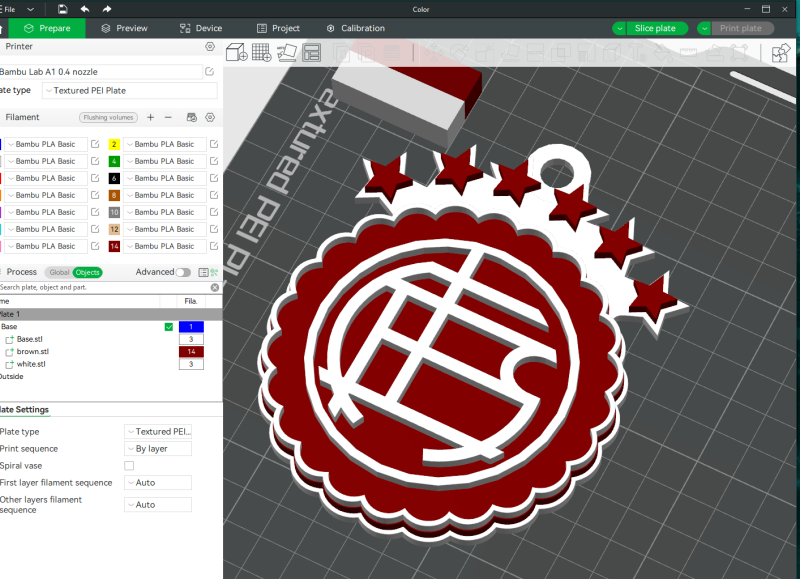Open the Textured PEI Plate type dropdown

click(x=130, y=90)
